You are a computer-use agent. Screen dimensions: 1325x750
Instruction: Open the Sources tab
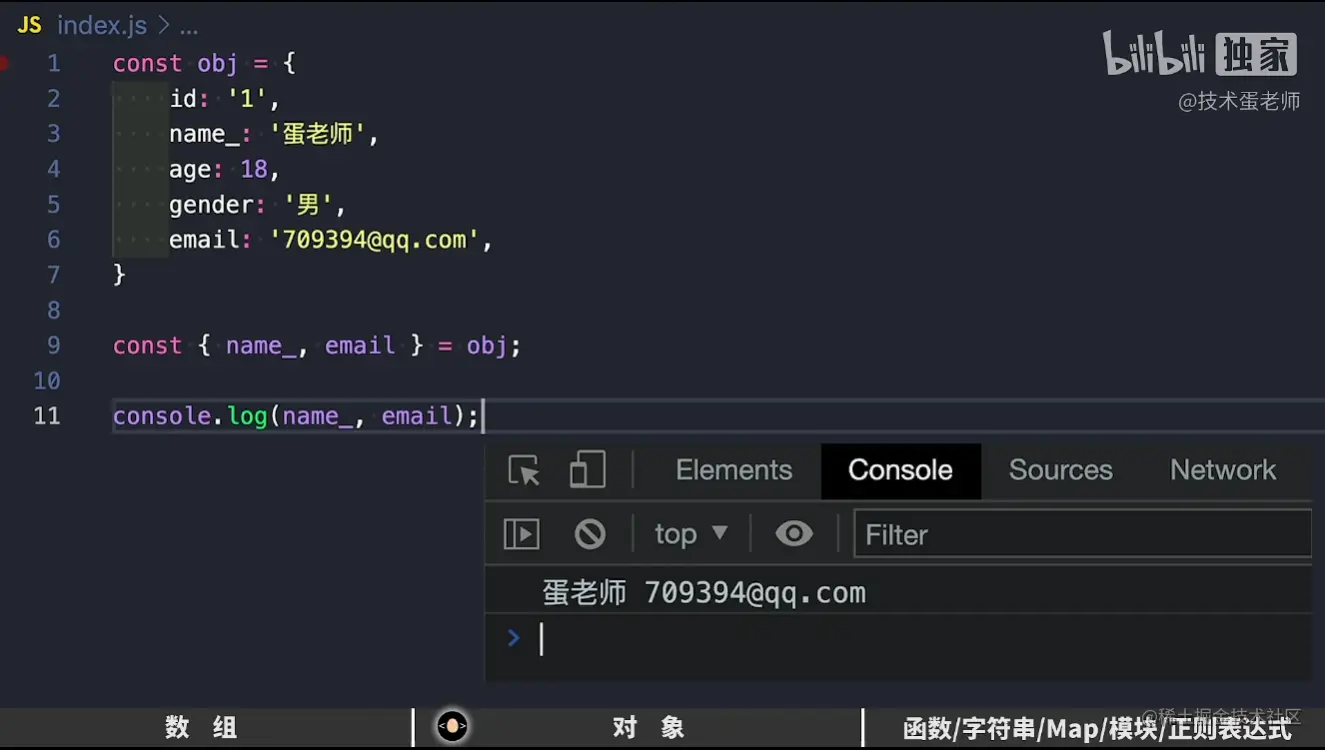point(1060,470)
